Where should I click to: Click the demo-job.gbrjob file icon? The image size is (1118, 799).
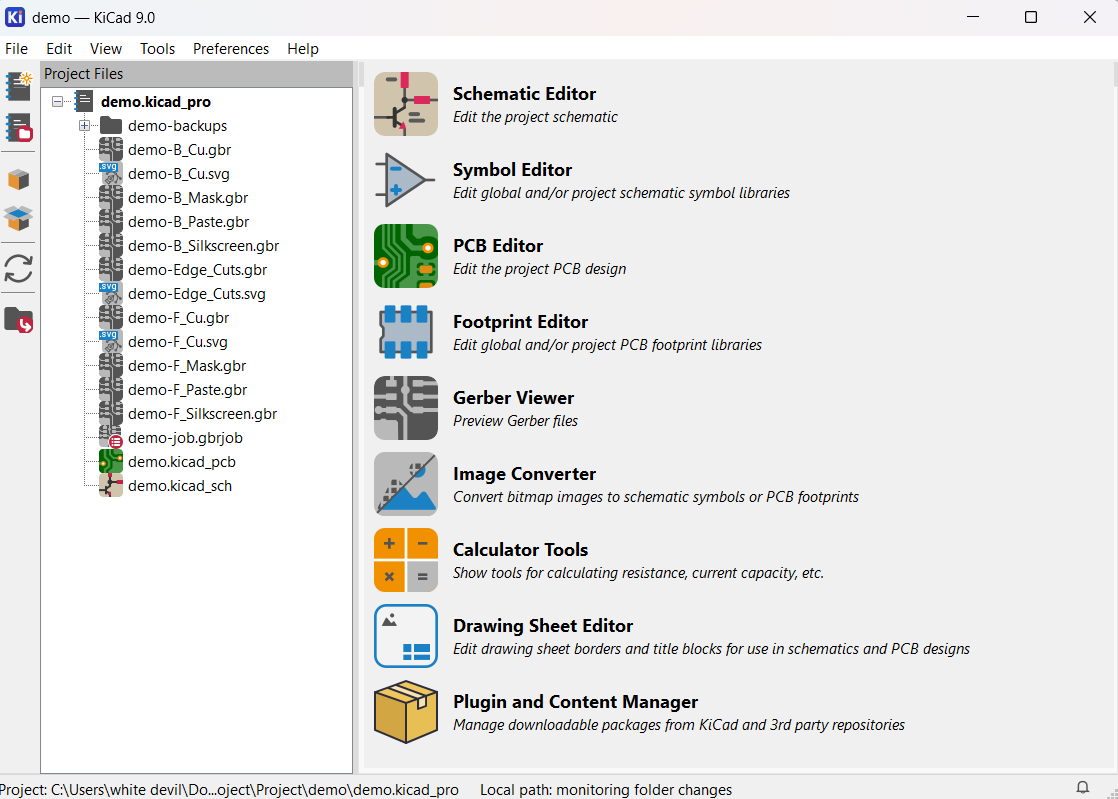coord(111,438)
